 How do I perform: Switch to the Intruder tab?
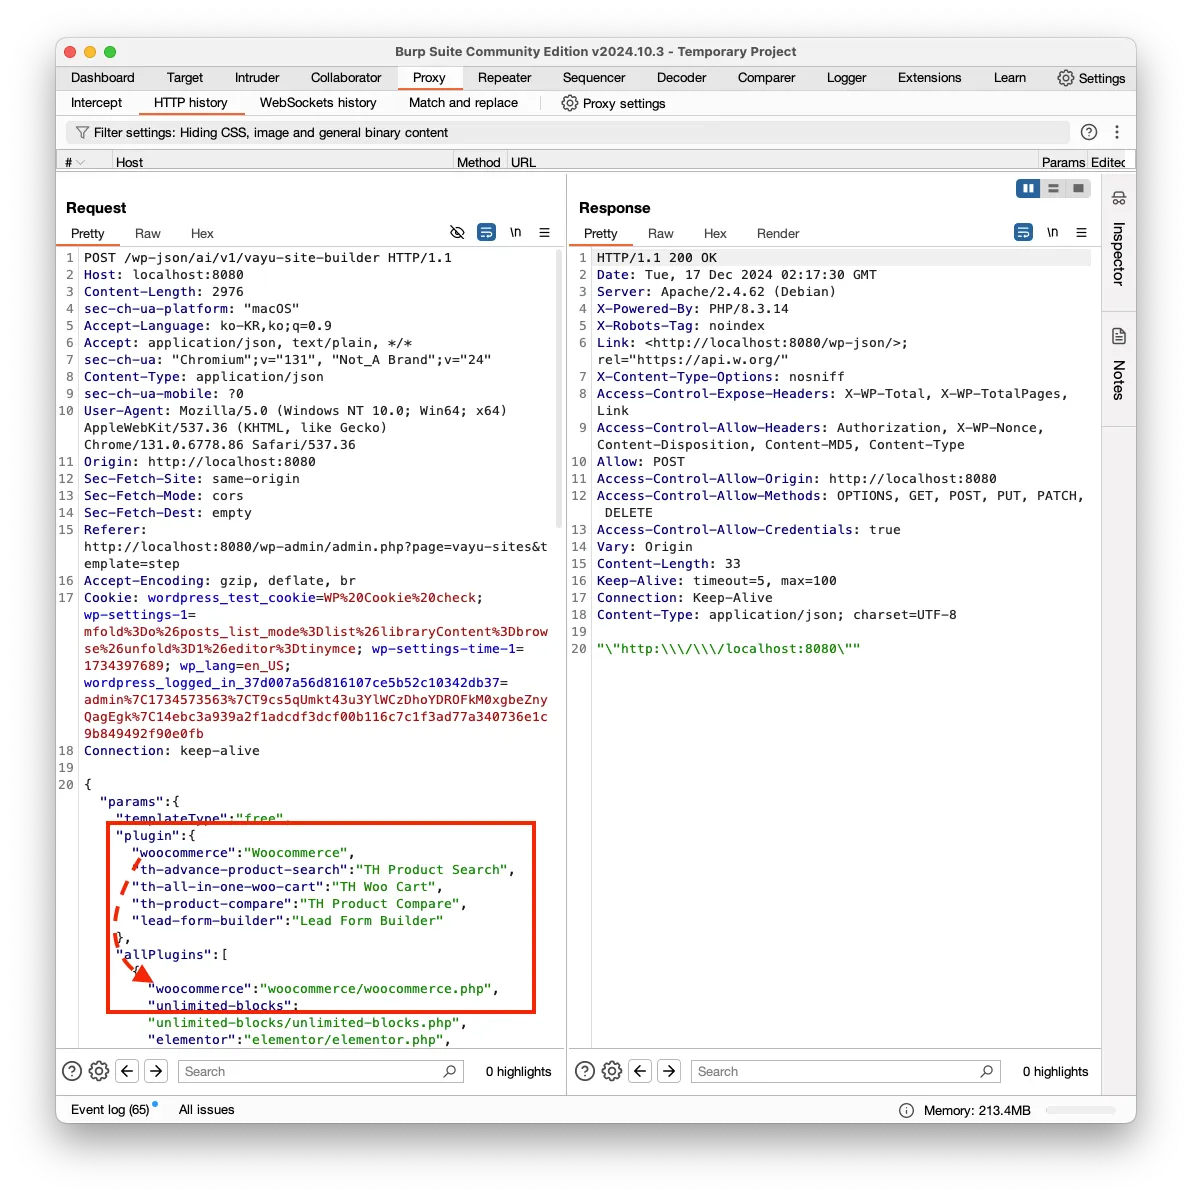(257, 77)
